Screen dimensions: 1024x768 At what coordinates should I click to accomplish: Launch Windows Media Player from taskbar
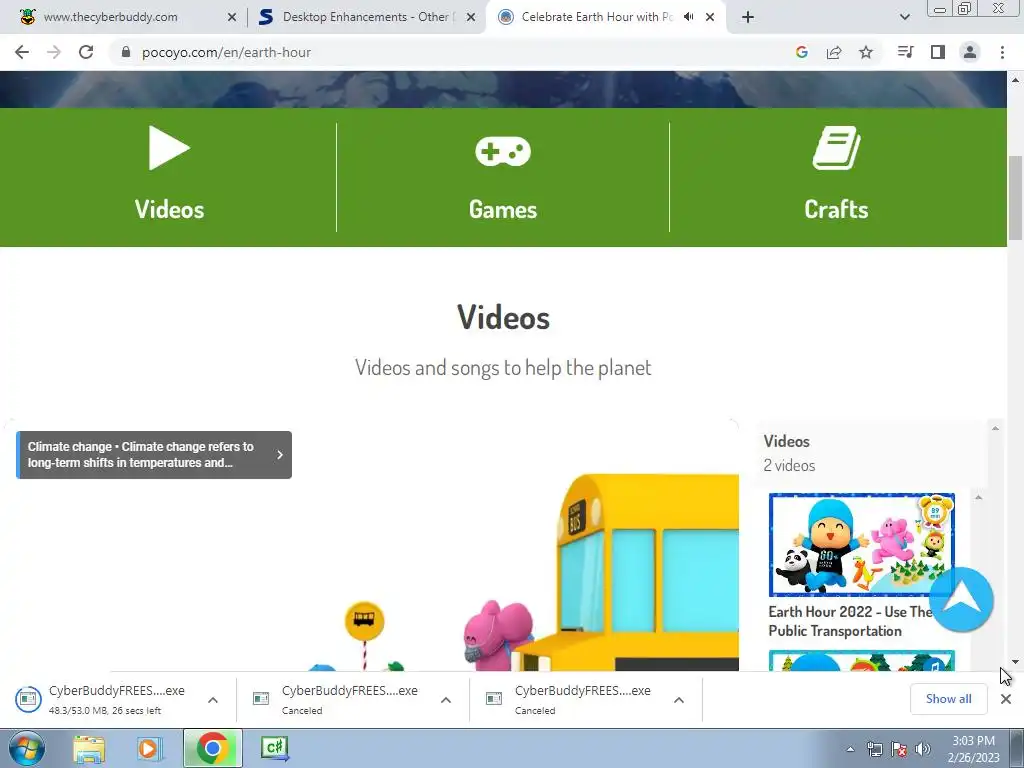[148, 748]
